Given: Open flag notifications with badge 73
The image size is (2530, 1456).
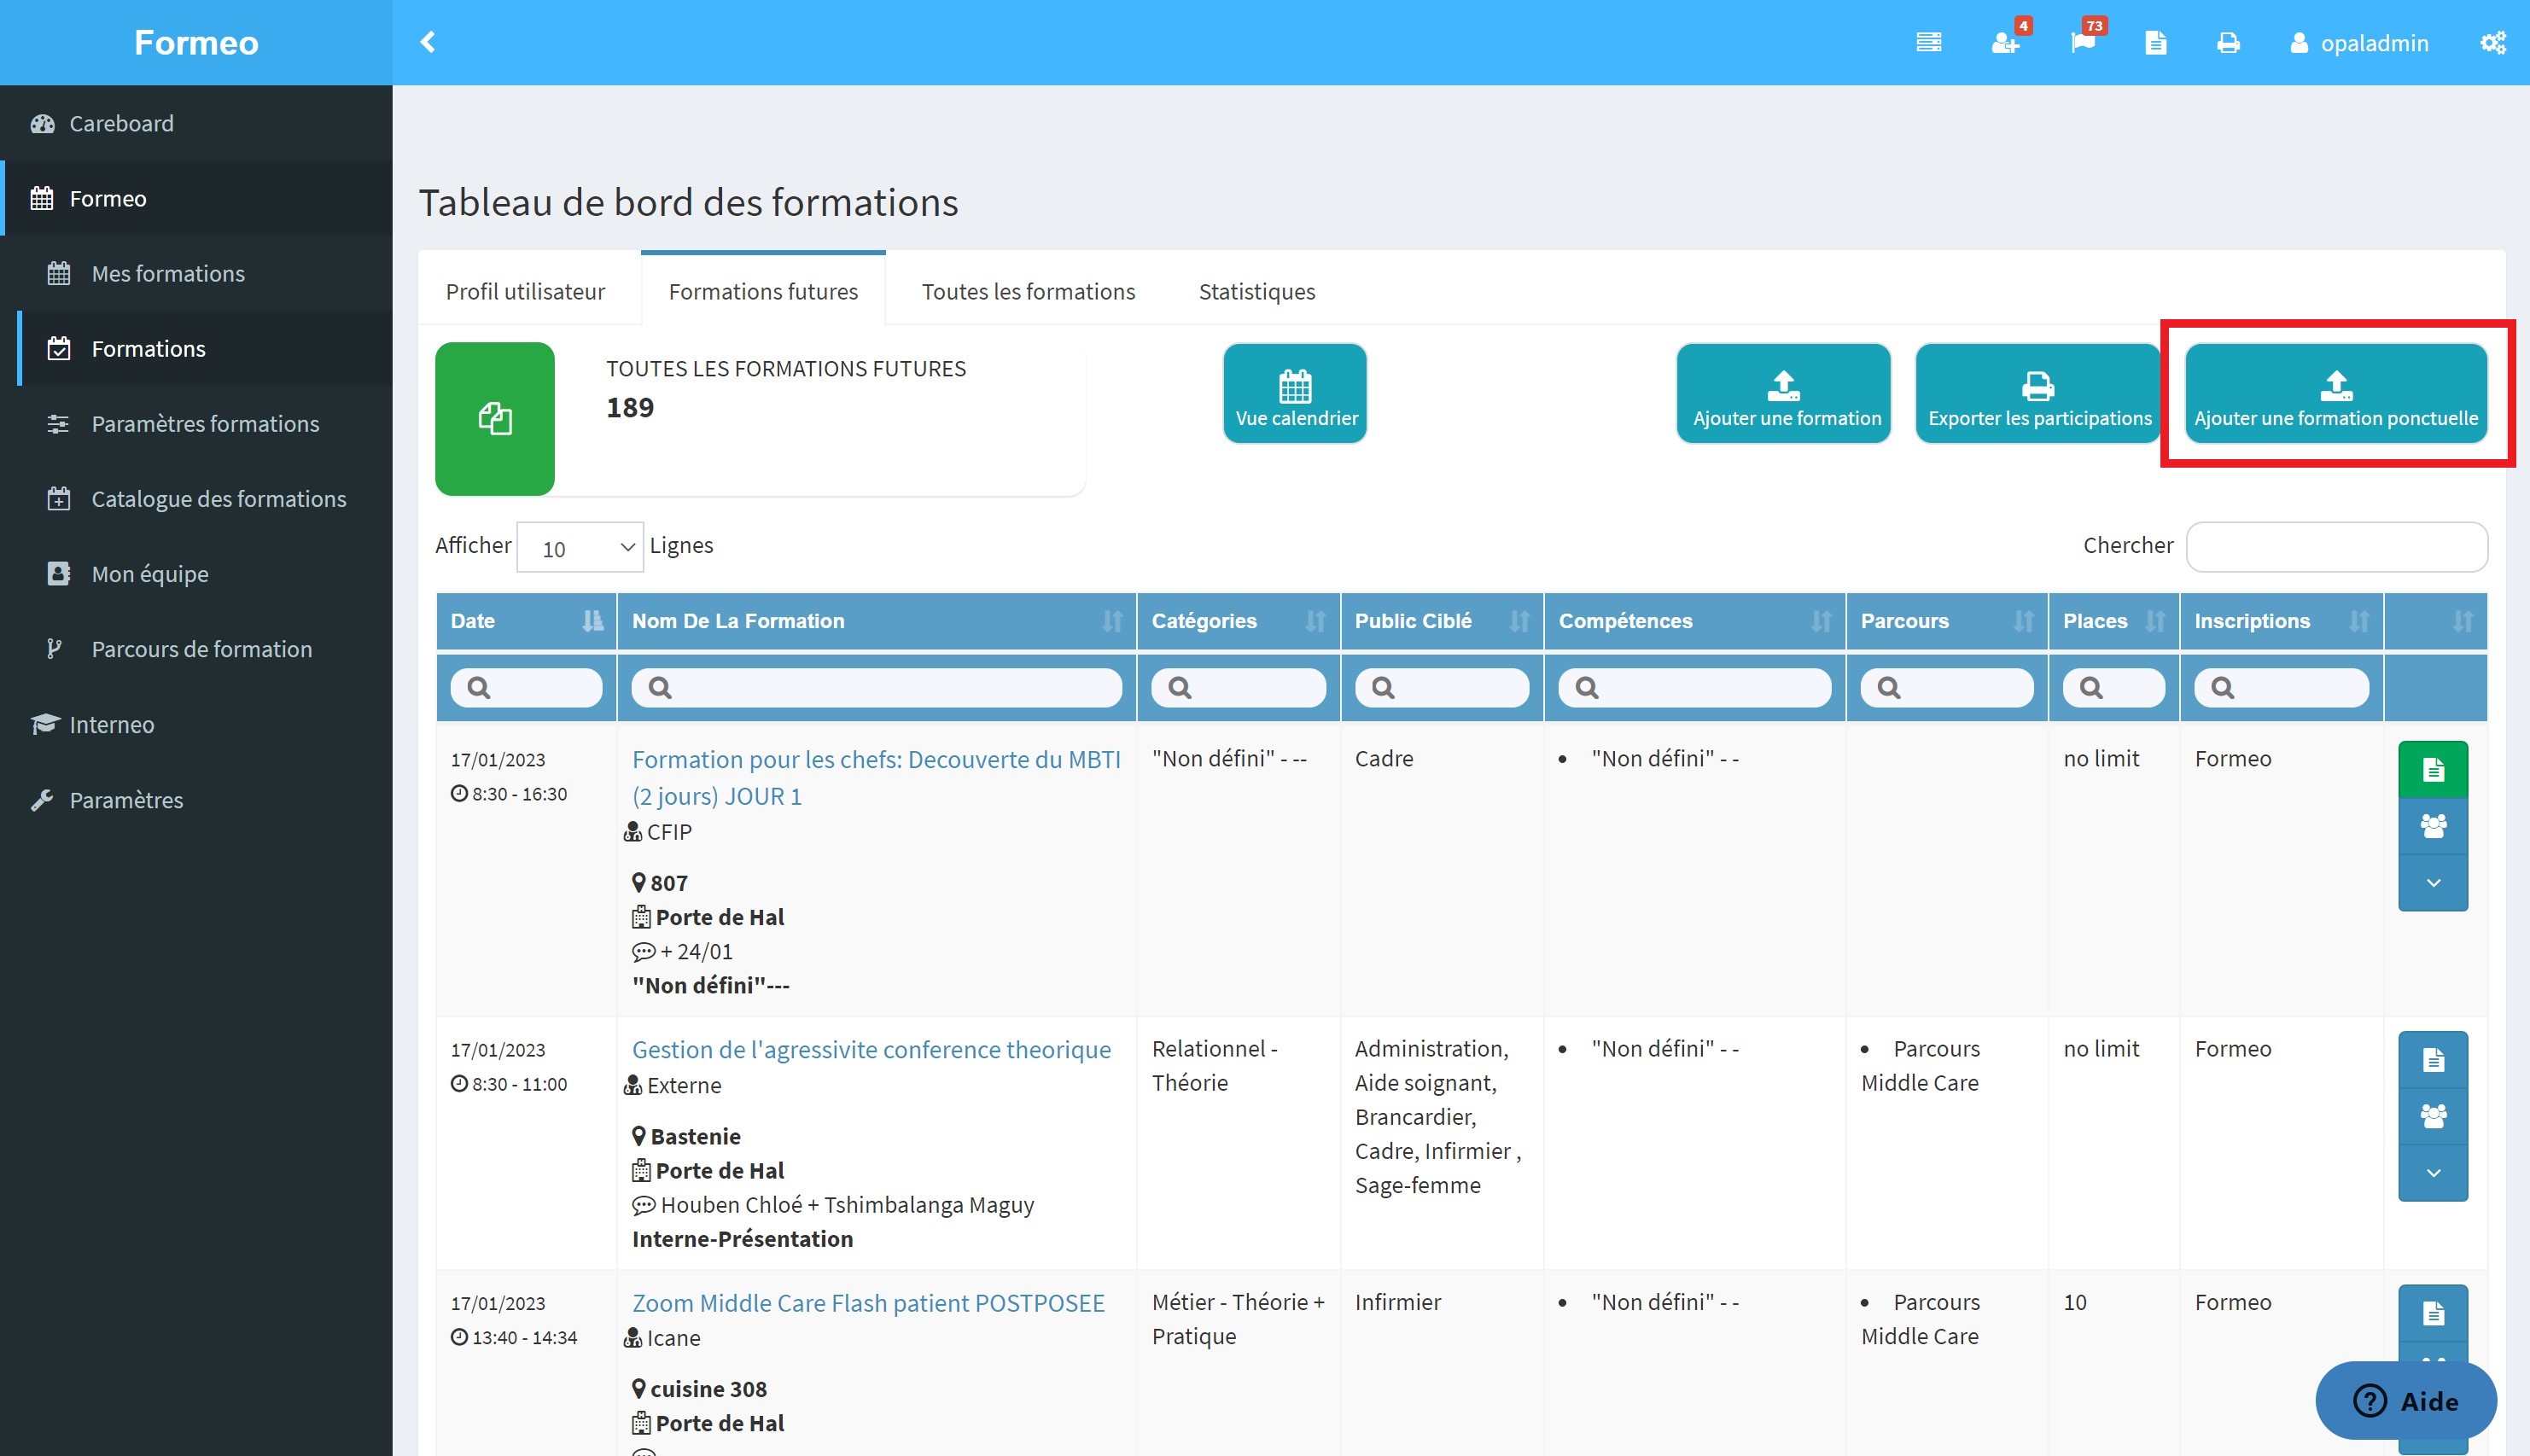Looking at the screenshot, I should pos(2083,42).
